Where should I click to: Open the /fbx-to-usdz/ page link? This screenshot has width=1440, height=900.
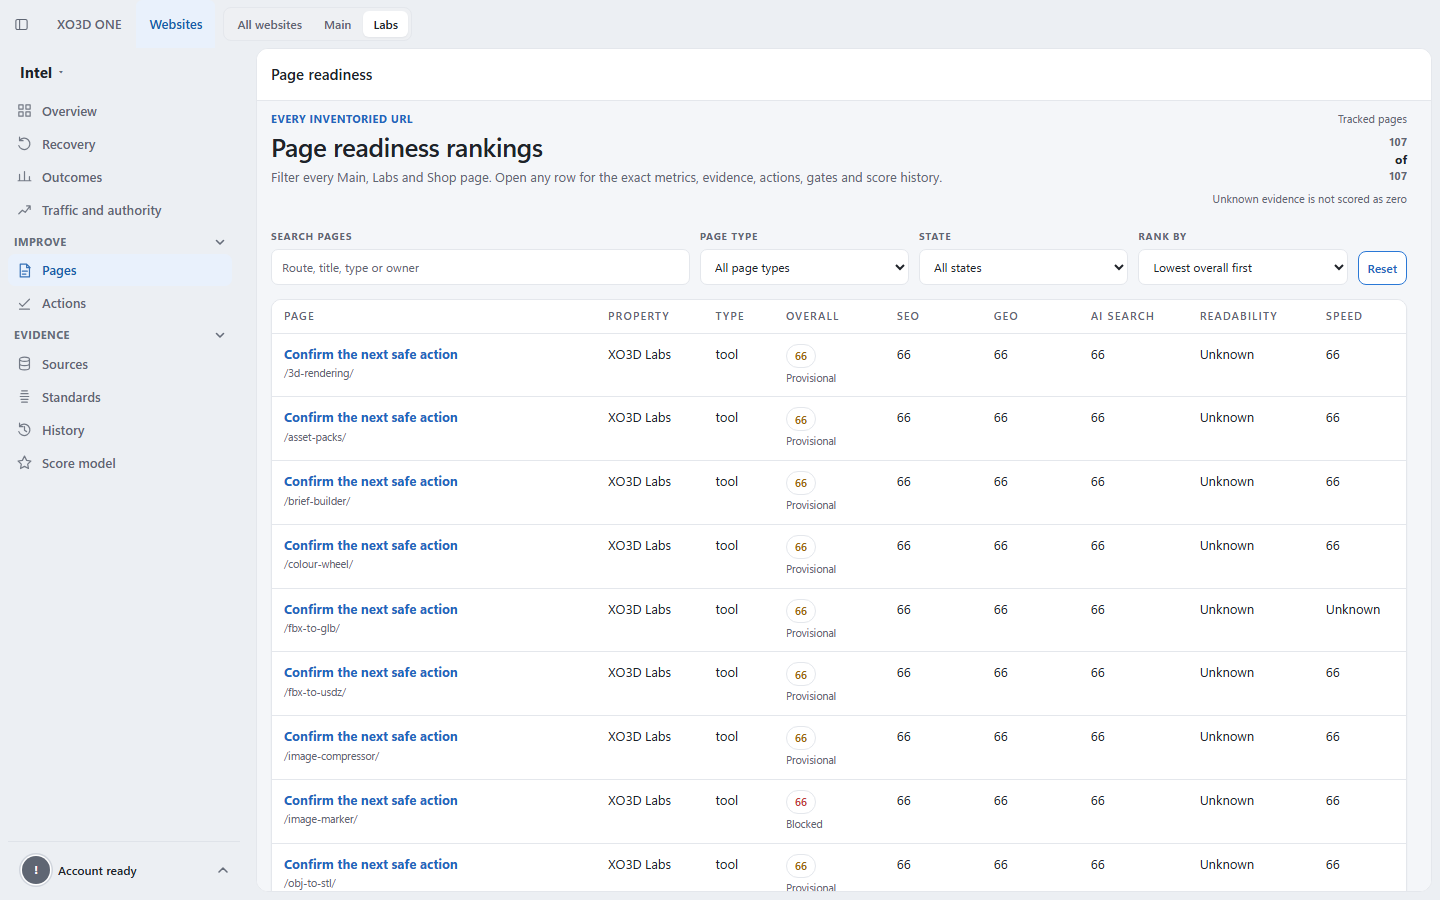tap(371, 672)
